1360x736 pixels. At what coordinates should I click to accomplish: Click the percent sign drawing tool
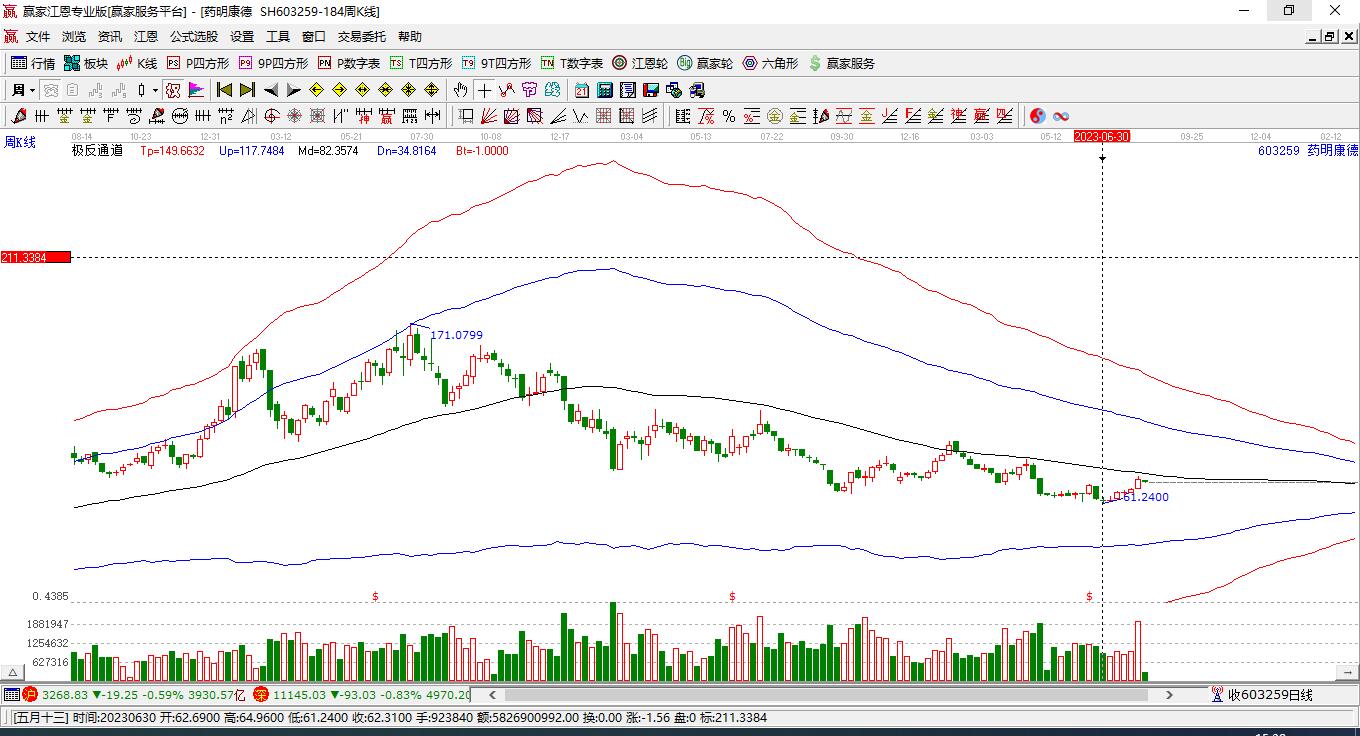[x=729, y=116]
